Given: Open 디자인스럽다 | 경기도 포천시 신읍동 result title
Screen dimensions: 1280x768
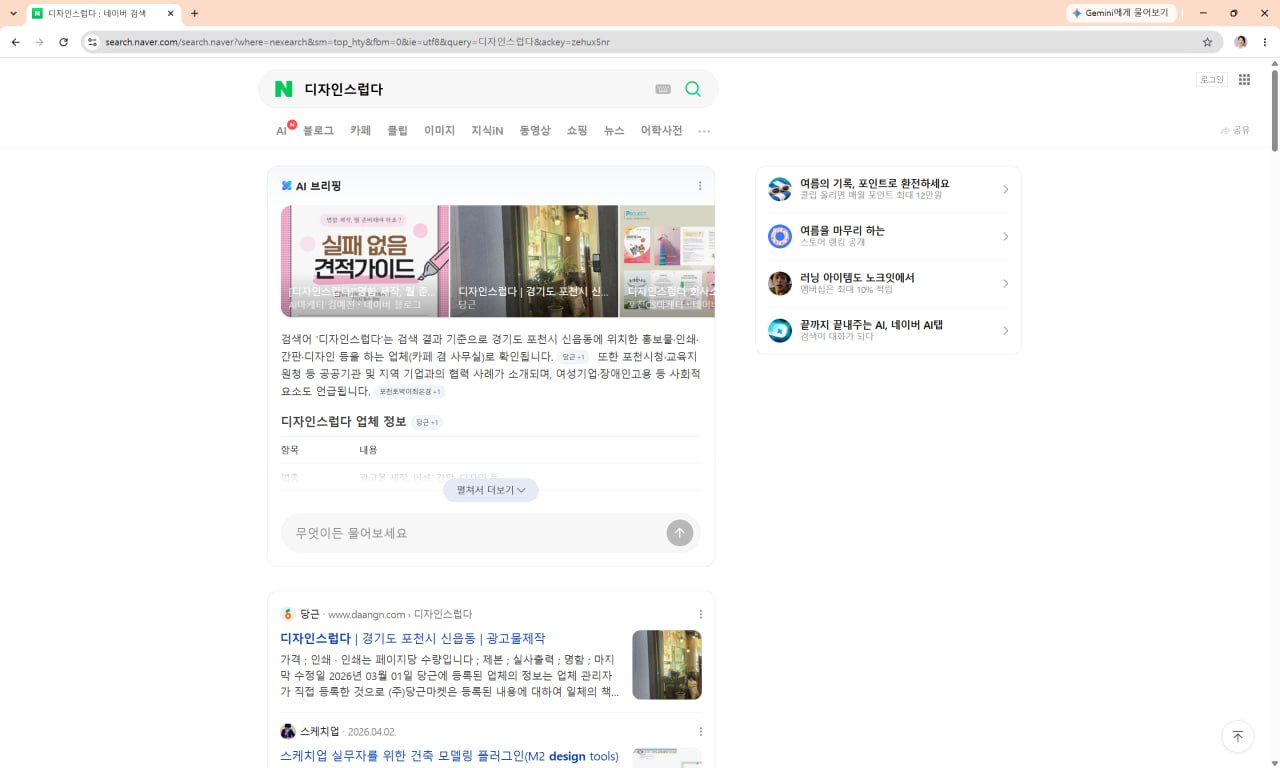Looking at the screenshot, I should 413,638.
